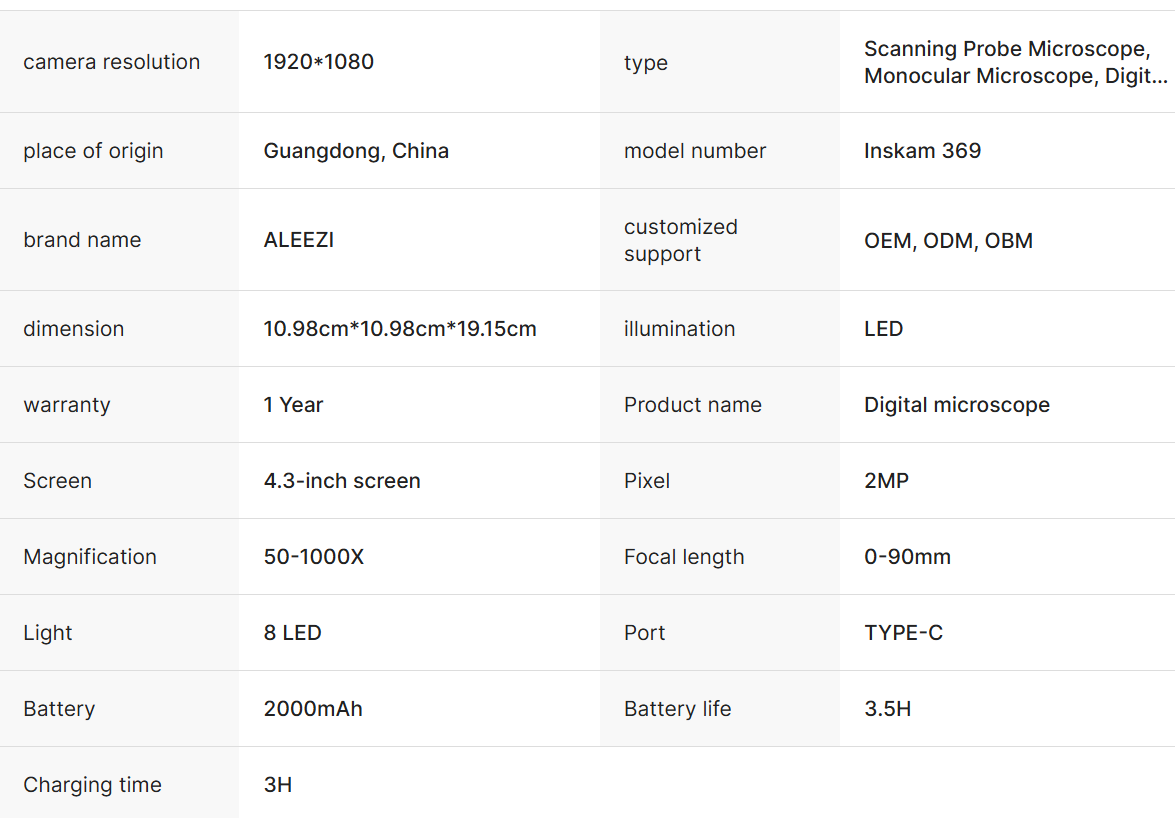The height and width of the screenshot is (818, 1175).
Task: Select the ALEEZI brand name value
Action: (299, 240)
